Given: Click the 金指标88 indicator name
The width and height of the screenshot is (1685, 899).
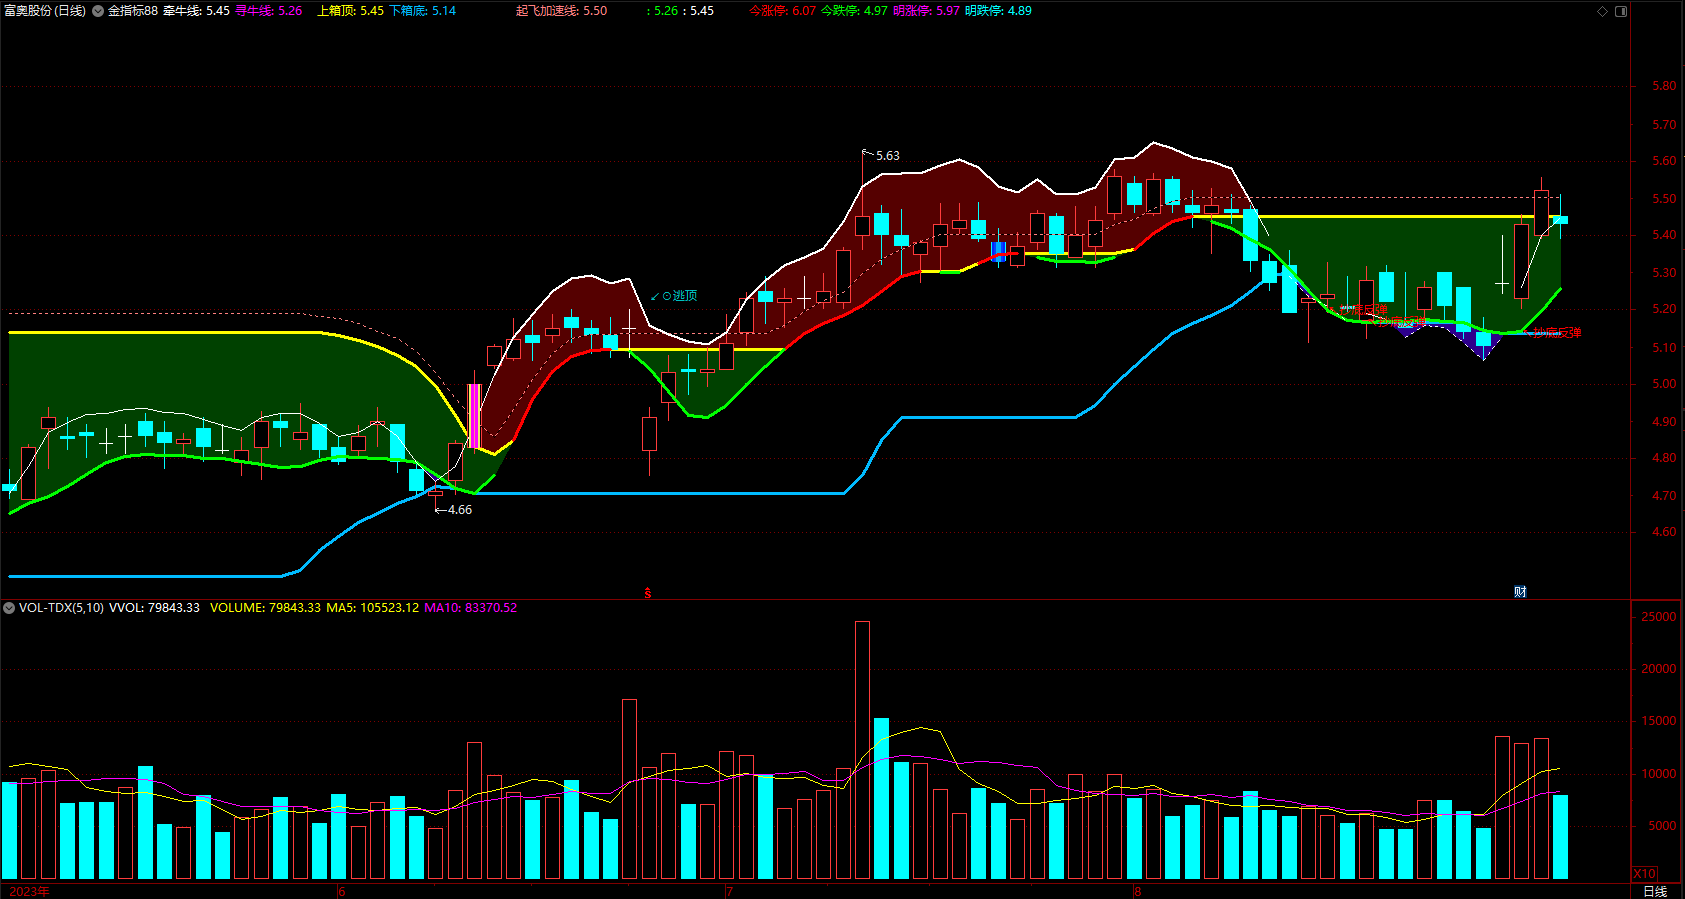Looking at the screenshot, I should click(x=133, y=11).
